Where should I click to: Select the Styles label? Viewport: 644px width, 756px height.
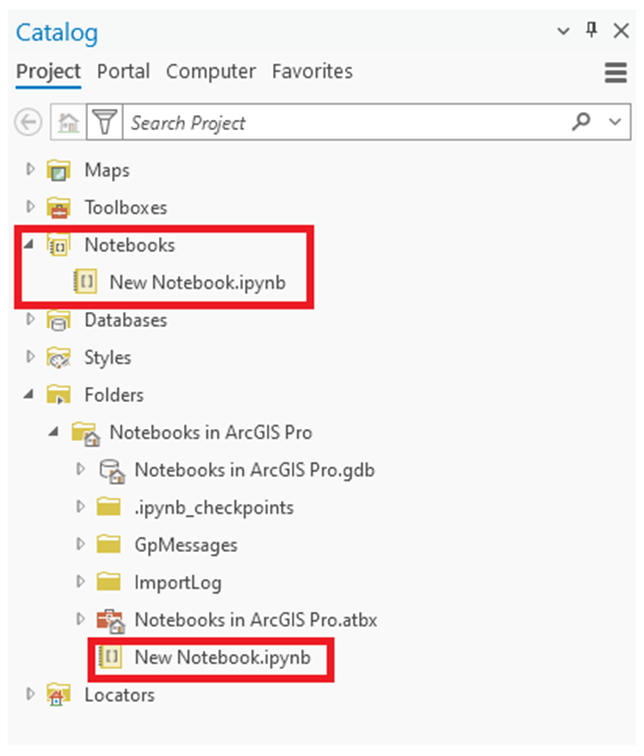[107, 358]
